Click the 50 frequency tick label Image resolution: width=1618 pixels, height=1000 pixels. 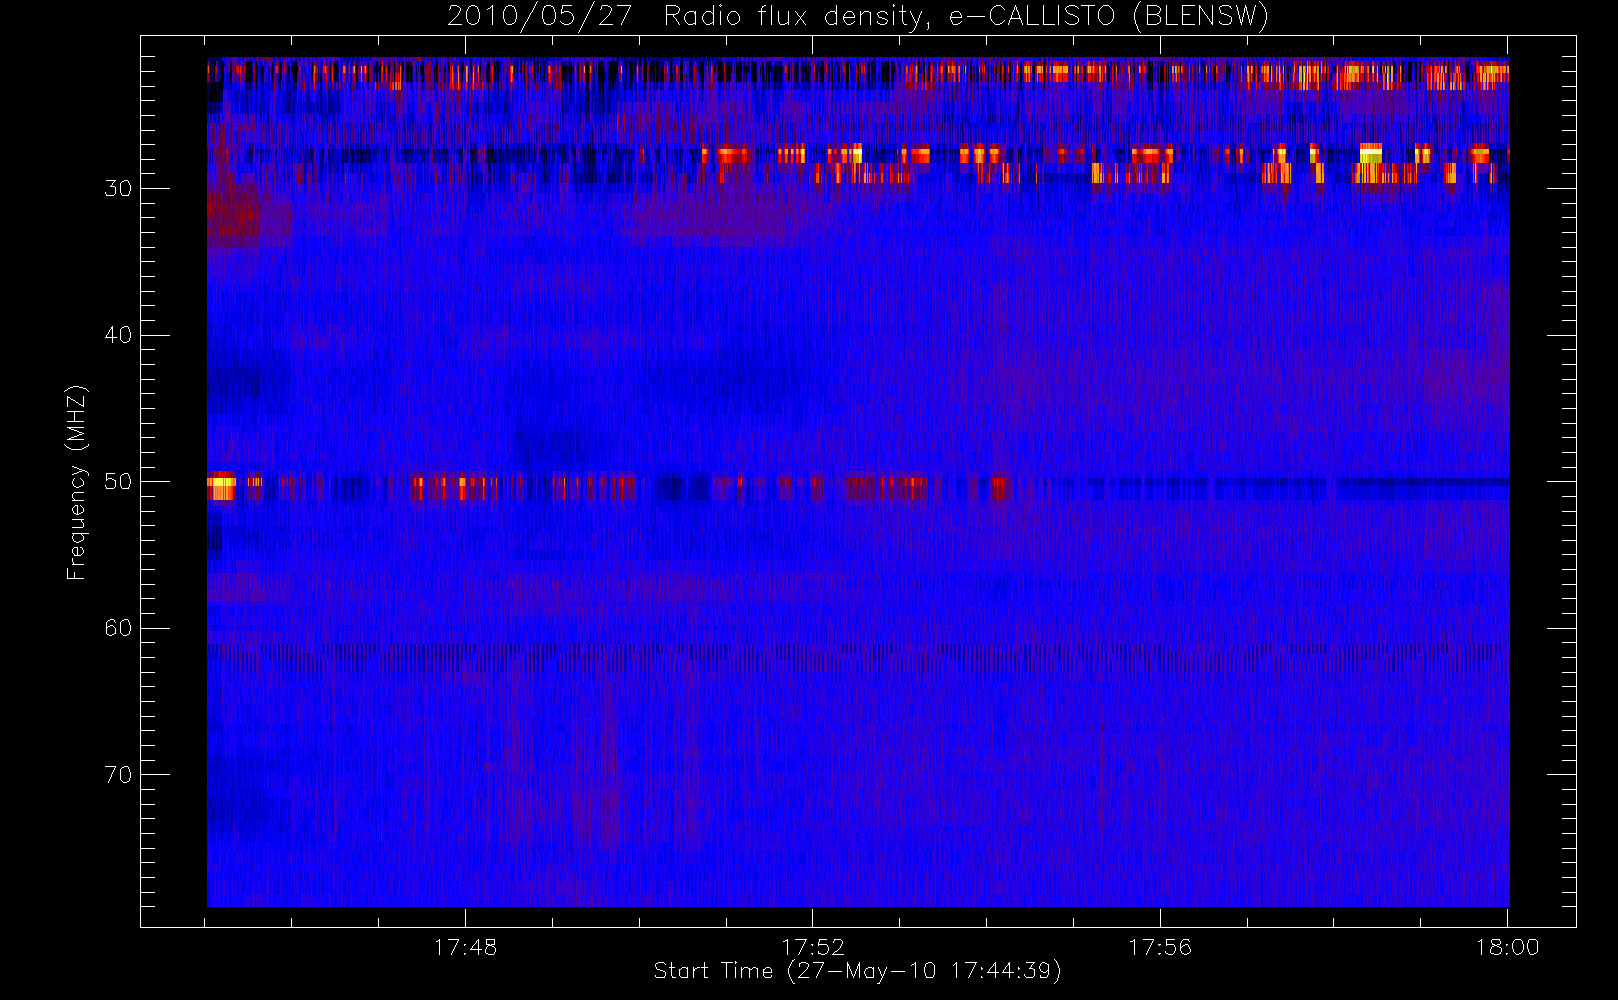(118, 482)
